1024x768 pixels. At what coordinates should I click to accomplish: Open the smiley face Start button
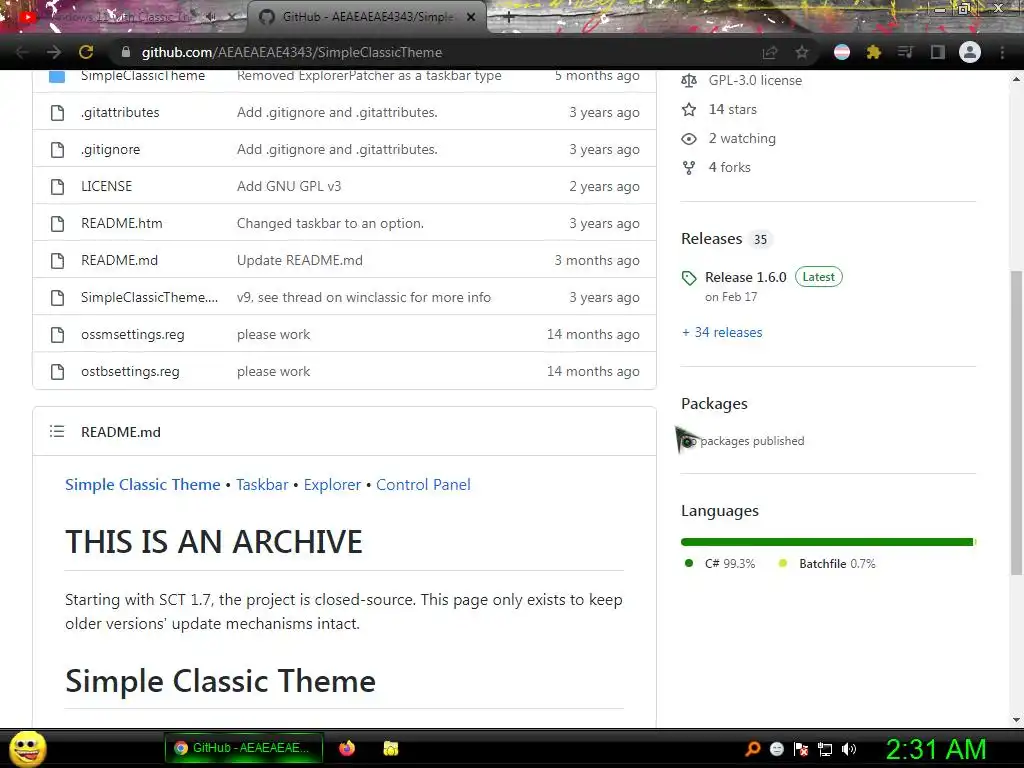(28, 748)
